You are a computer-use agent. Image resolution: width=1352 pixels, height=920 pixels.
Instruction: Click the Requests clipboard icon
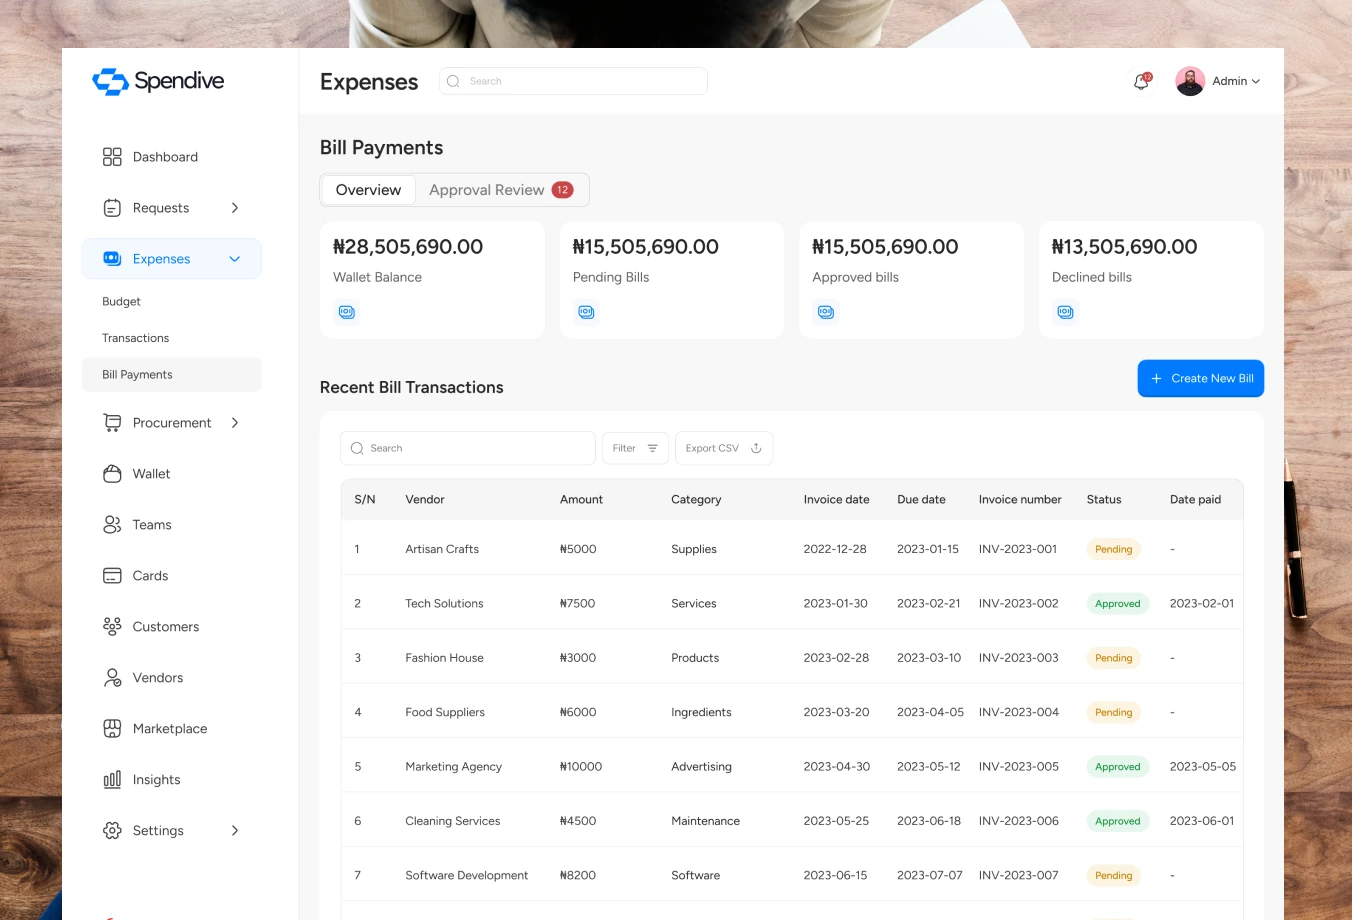pos(112,208)
